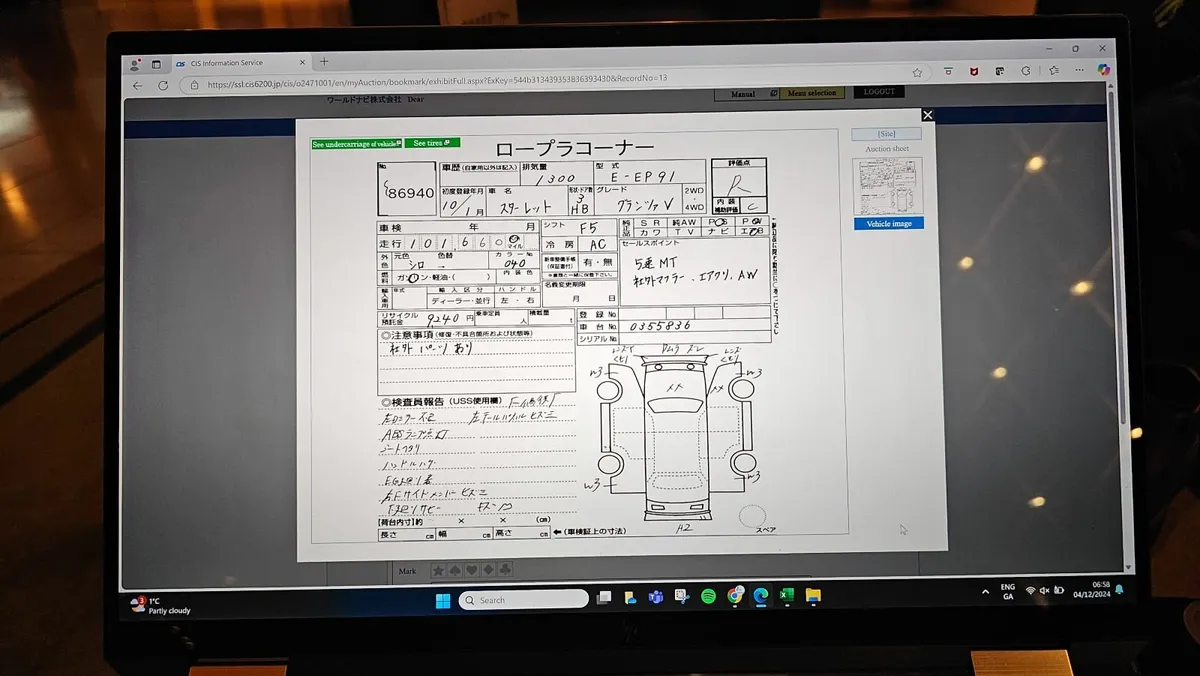Close the auction sheet popup
The image size is (1200, 676).
(x=927, y=115)
